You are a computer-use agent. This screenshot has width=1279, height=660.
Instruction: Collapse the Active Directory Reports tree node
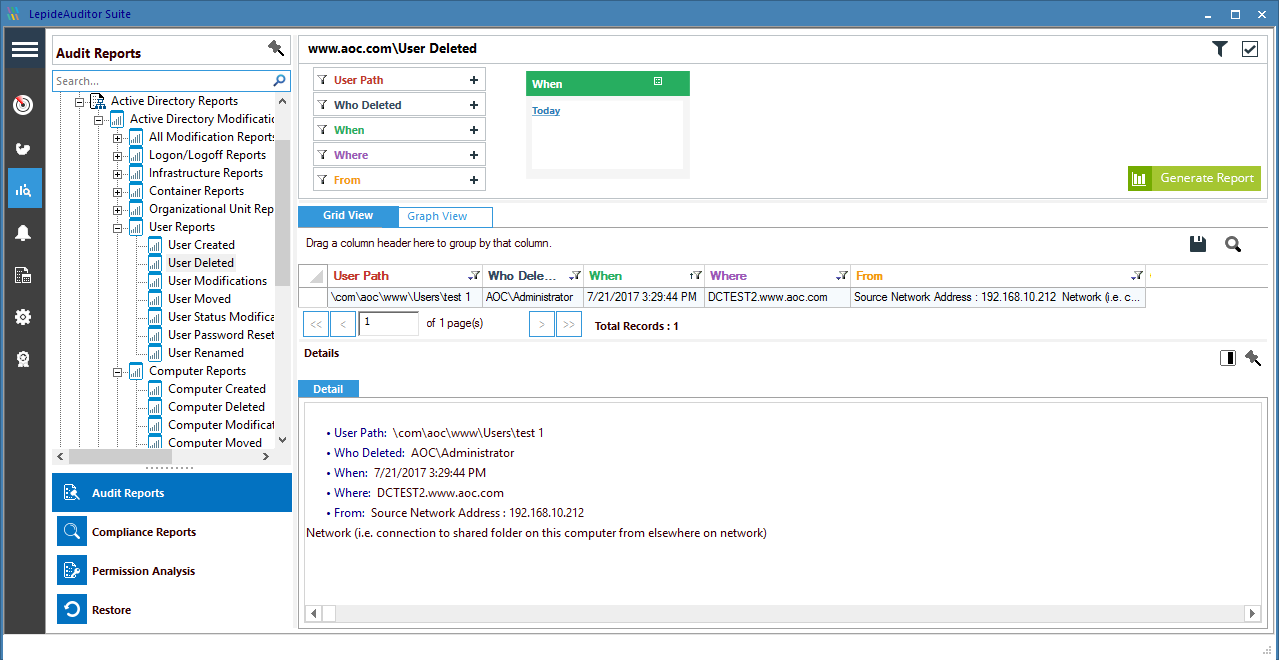[79, 101]
